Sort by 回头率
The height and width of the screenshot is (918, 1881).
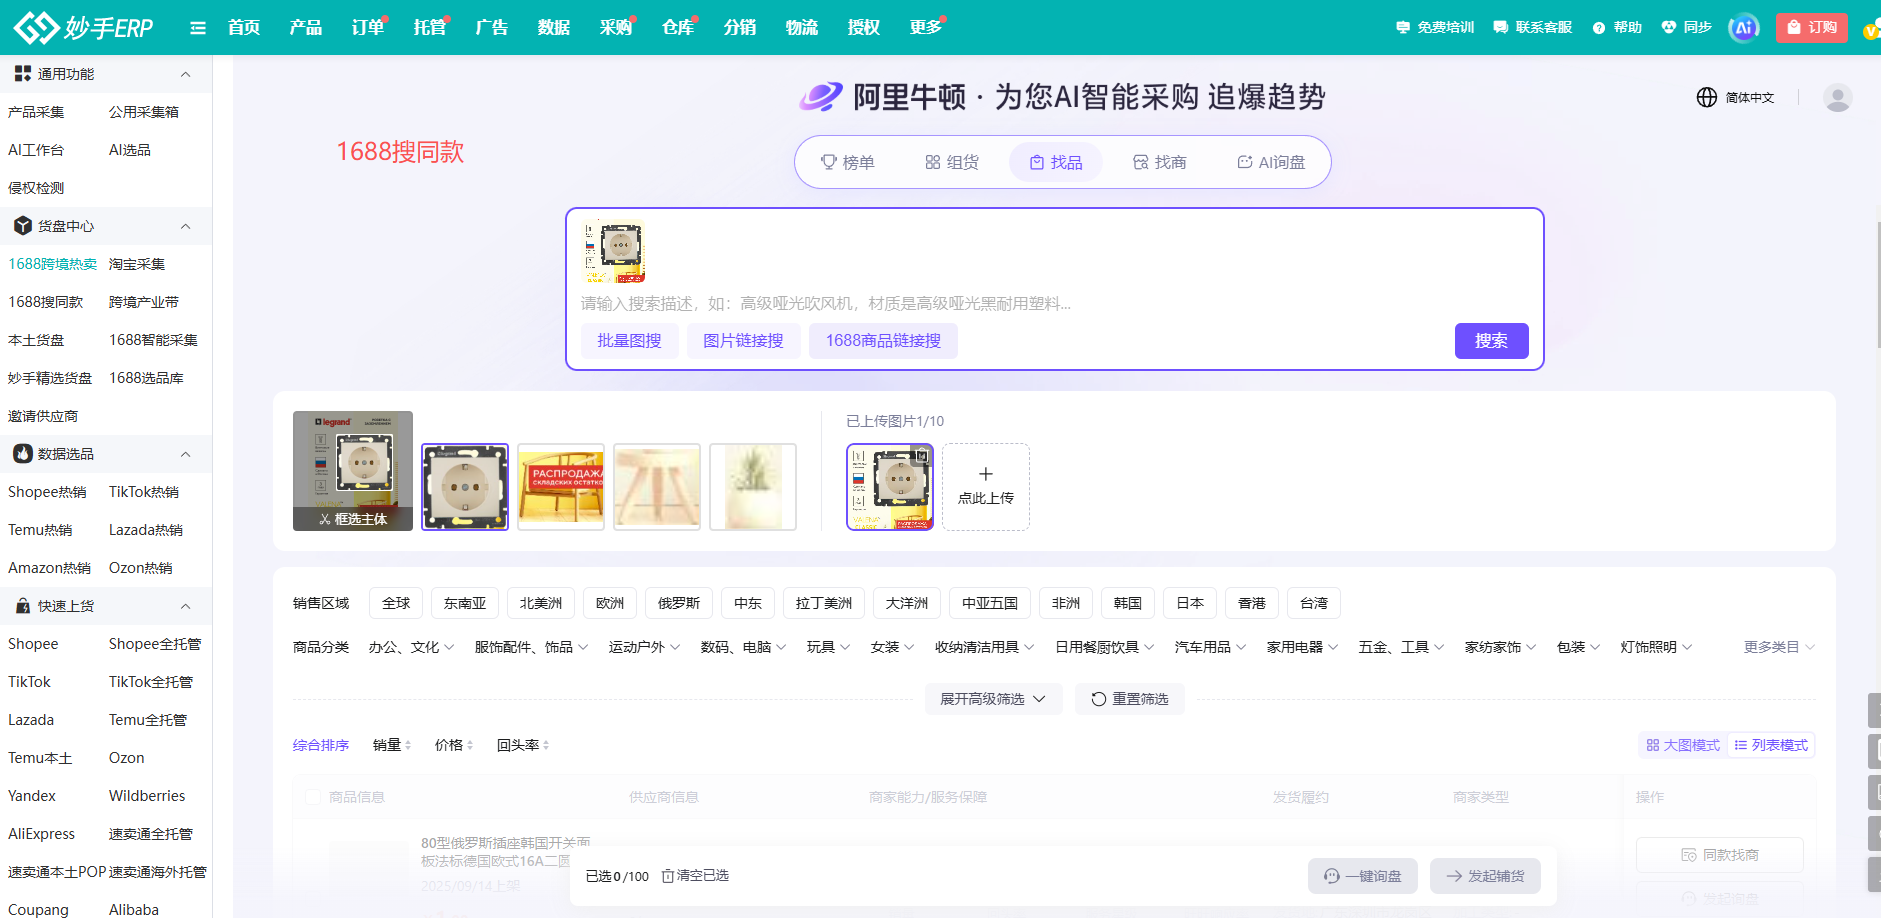(x=523, y=745)
